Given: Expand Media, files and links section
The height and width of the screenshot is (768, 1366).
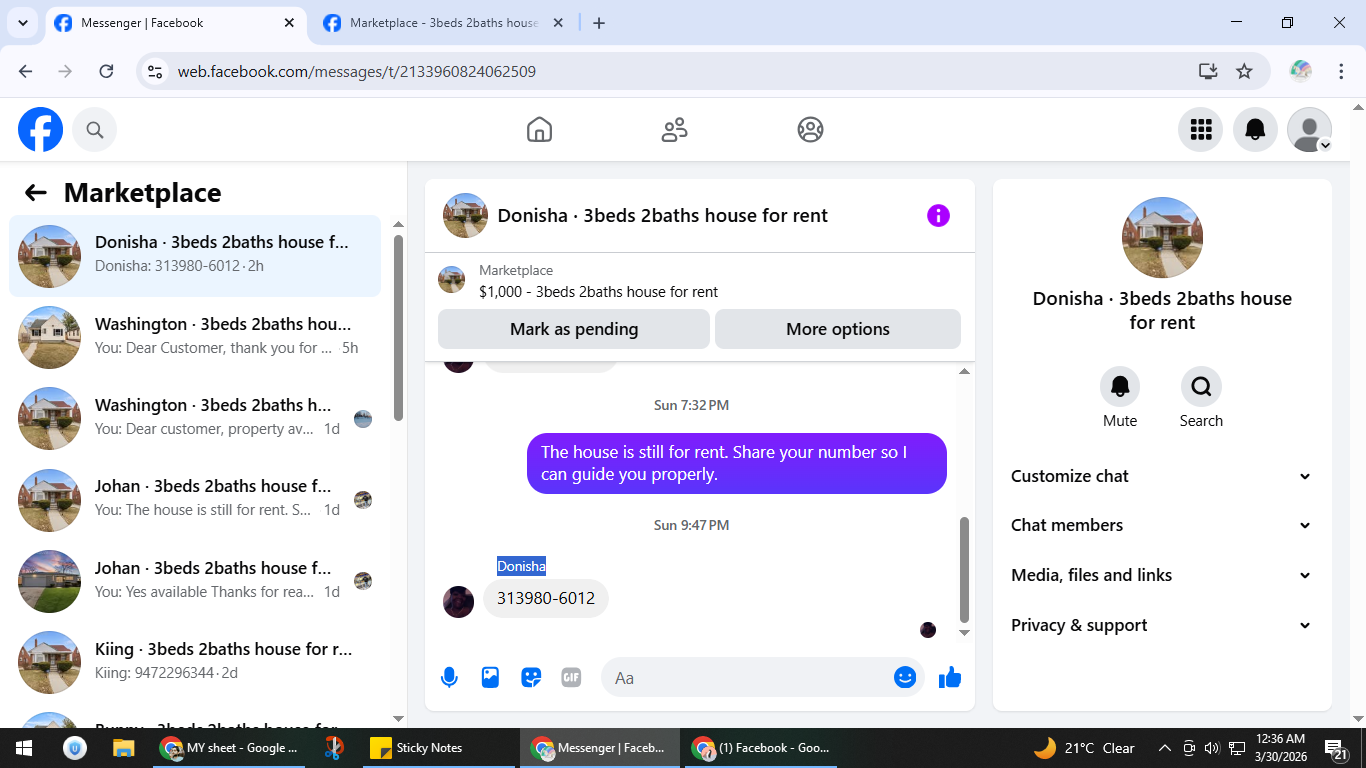Looking at the screenshot, I should tap(1162, 575).
